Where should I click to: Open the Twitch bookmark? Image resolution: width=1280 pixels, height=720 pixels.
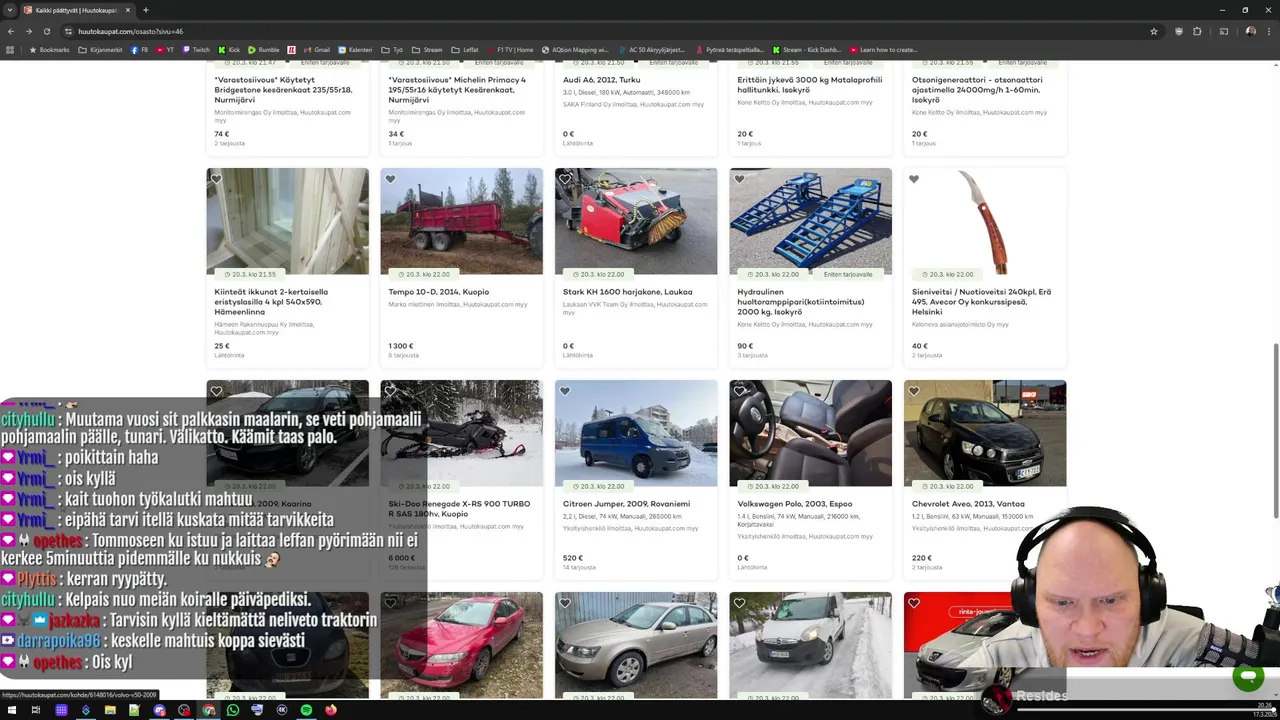(196, 50)
